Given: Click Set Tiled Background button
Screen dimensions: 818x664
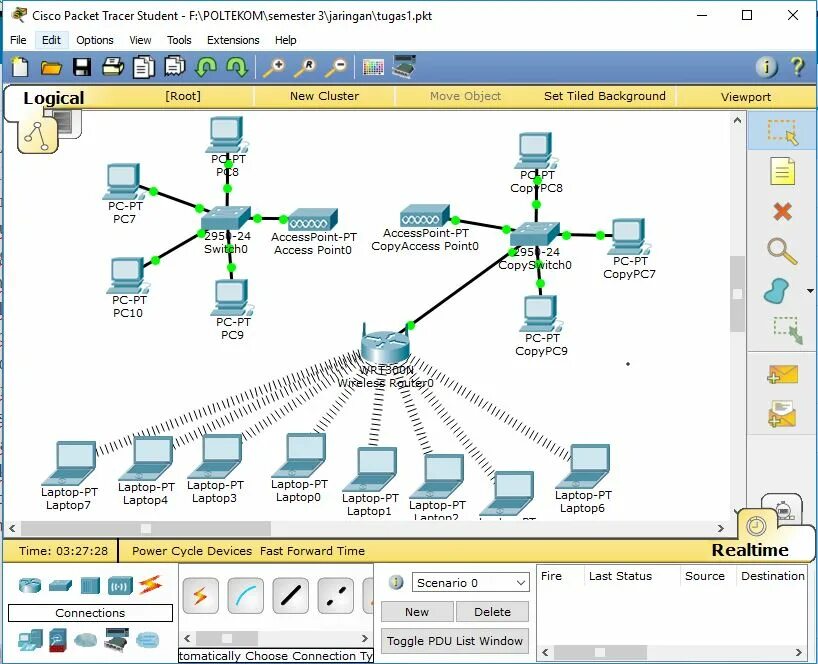Looking at the screenshot, I should click(605, 96).
